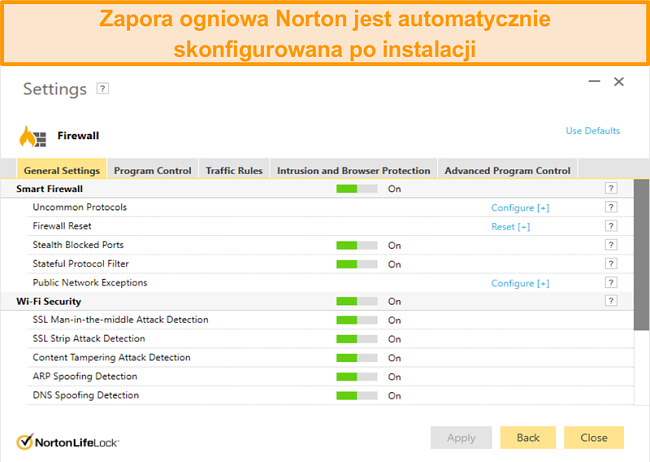
Task: Click the Uncommon Protocols label
Action: 80,207
